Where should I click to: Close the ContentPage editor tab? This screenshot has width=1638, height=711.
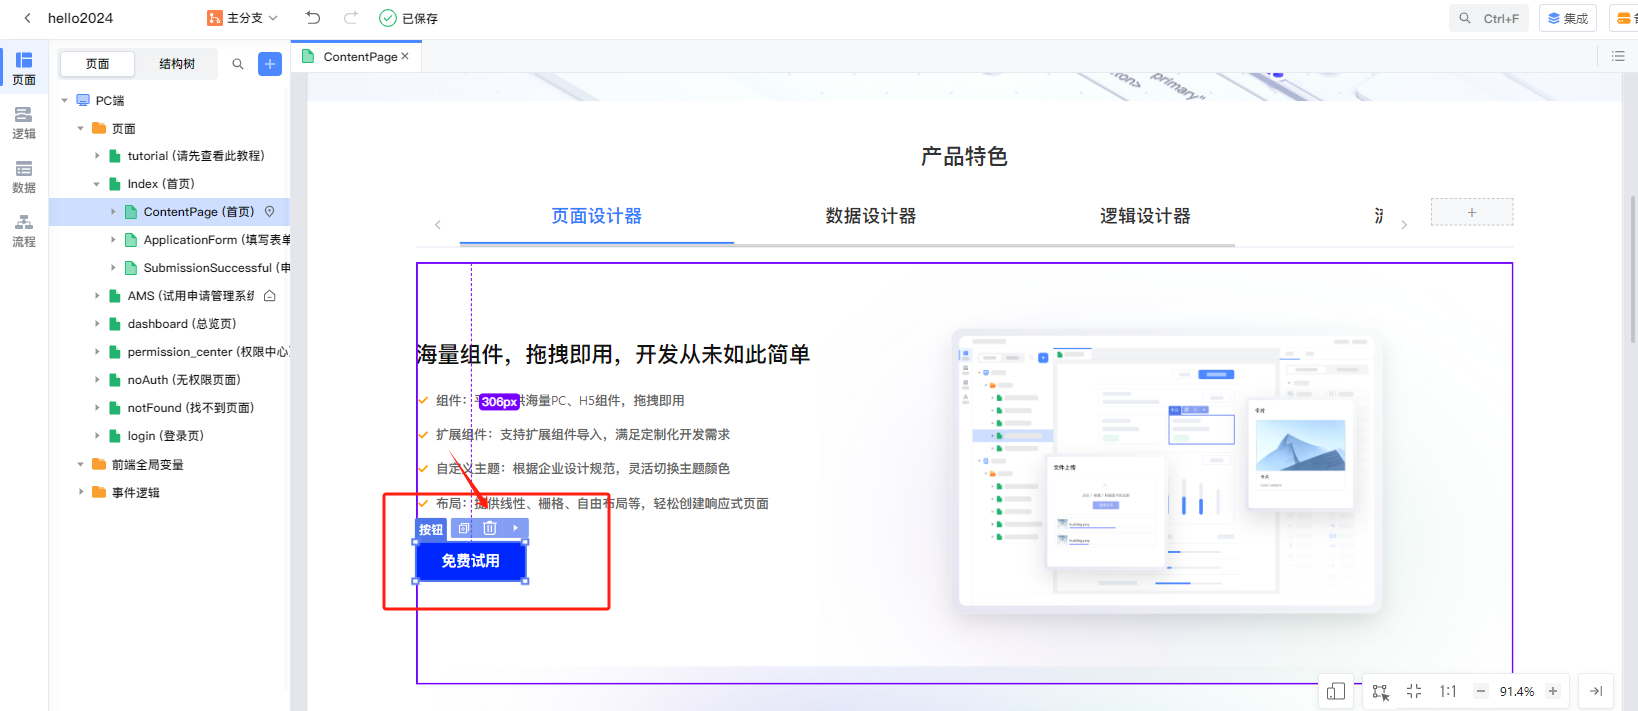[405, 56]
